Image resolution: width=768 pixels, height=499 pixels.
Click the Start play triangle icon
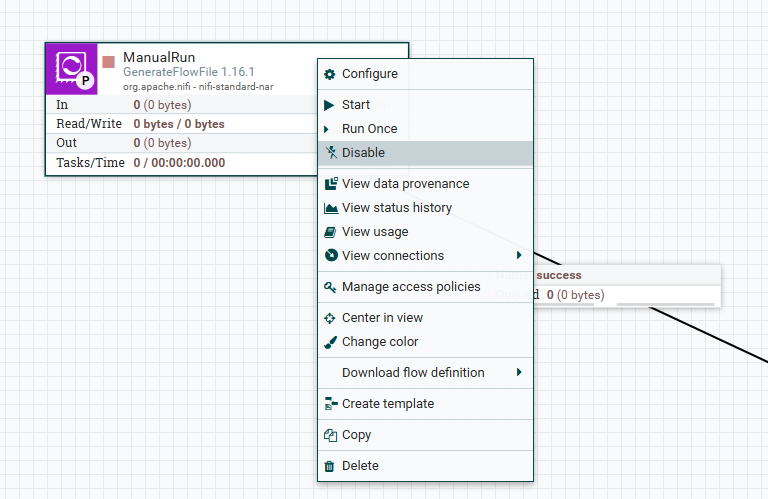click(x=329, y=105)
